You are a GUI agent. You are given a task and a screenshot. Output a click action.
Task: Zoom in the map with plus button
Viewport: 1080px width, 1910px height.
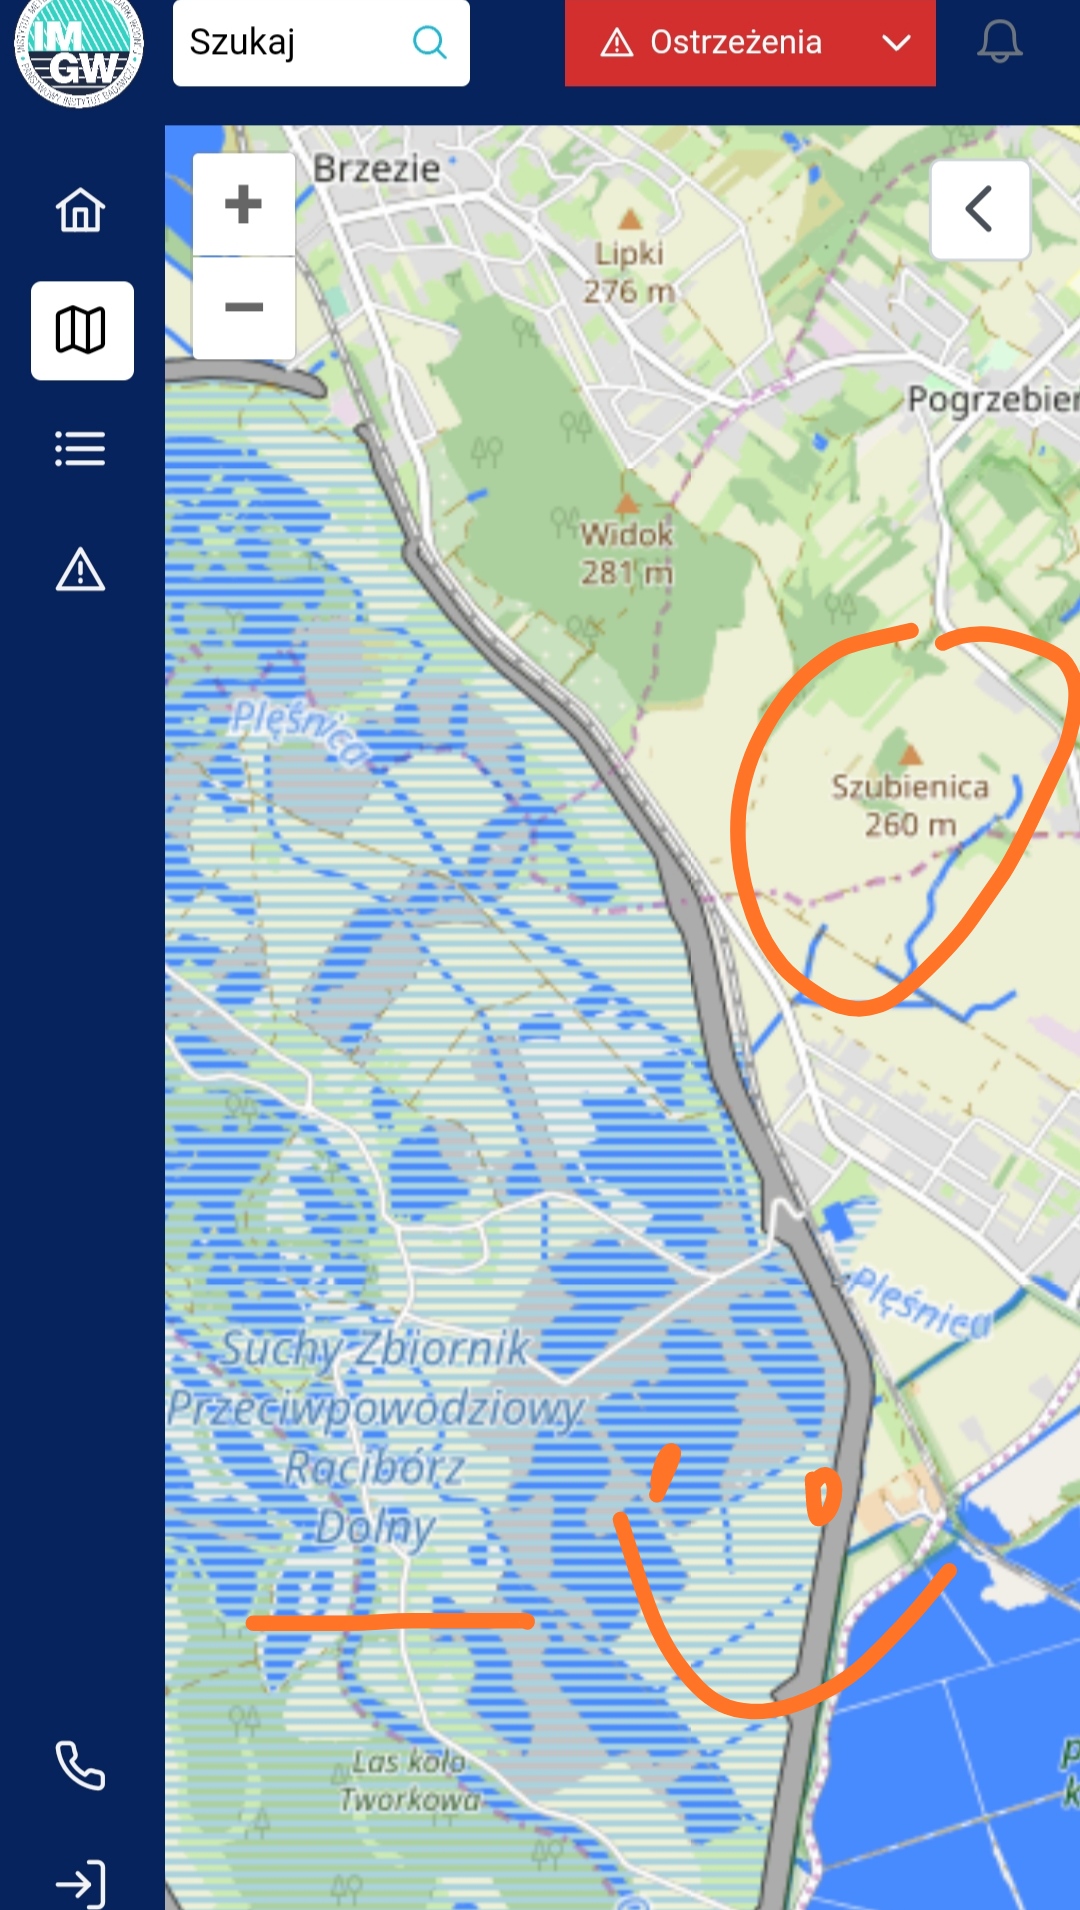(x=243, y=205)
